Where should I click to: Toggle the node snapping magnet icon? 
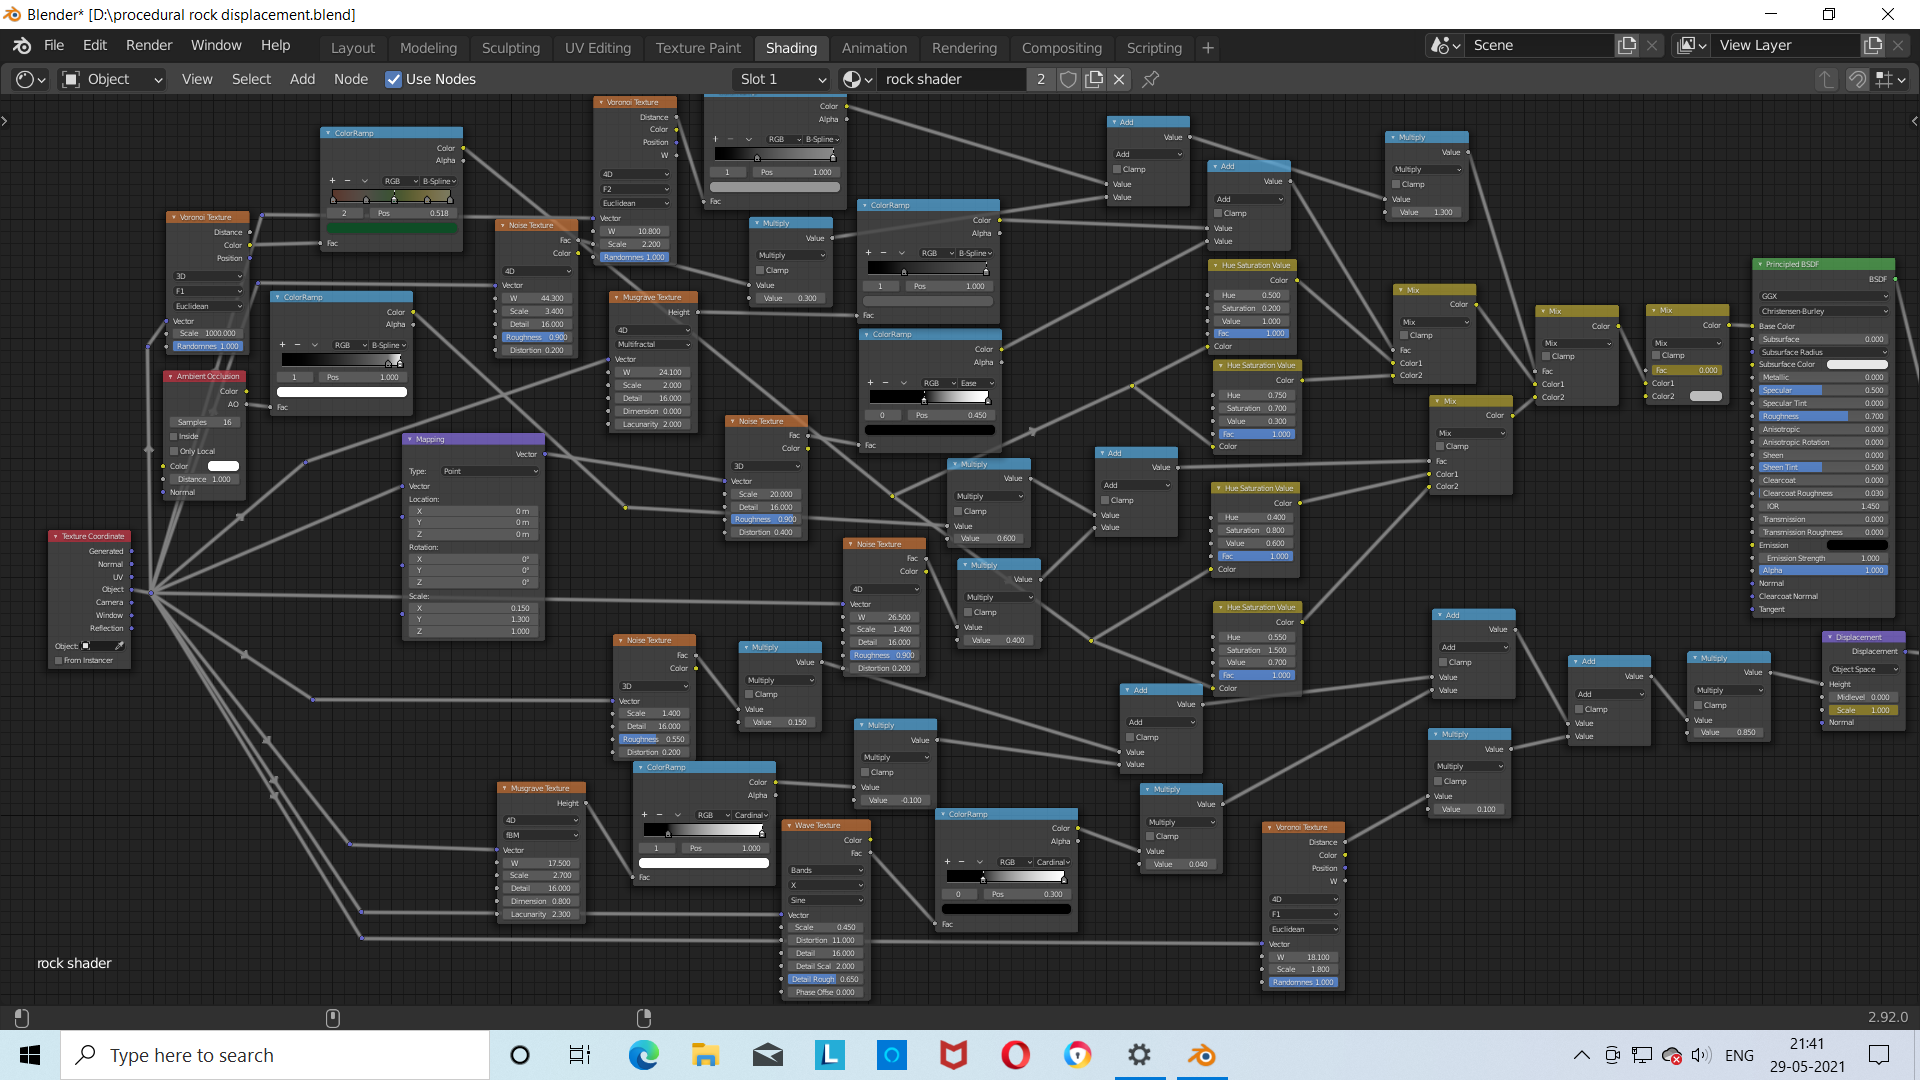[1857, 79]
